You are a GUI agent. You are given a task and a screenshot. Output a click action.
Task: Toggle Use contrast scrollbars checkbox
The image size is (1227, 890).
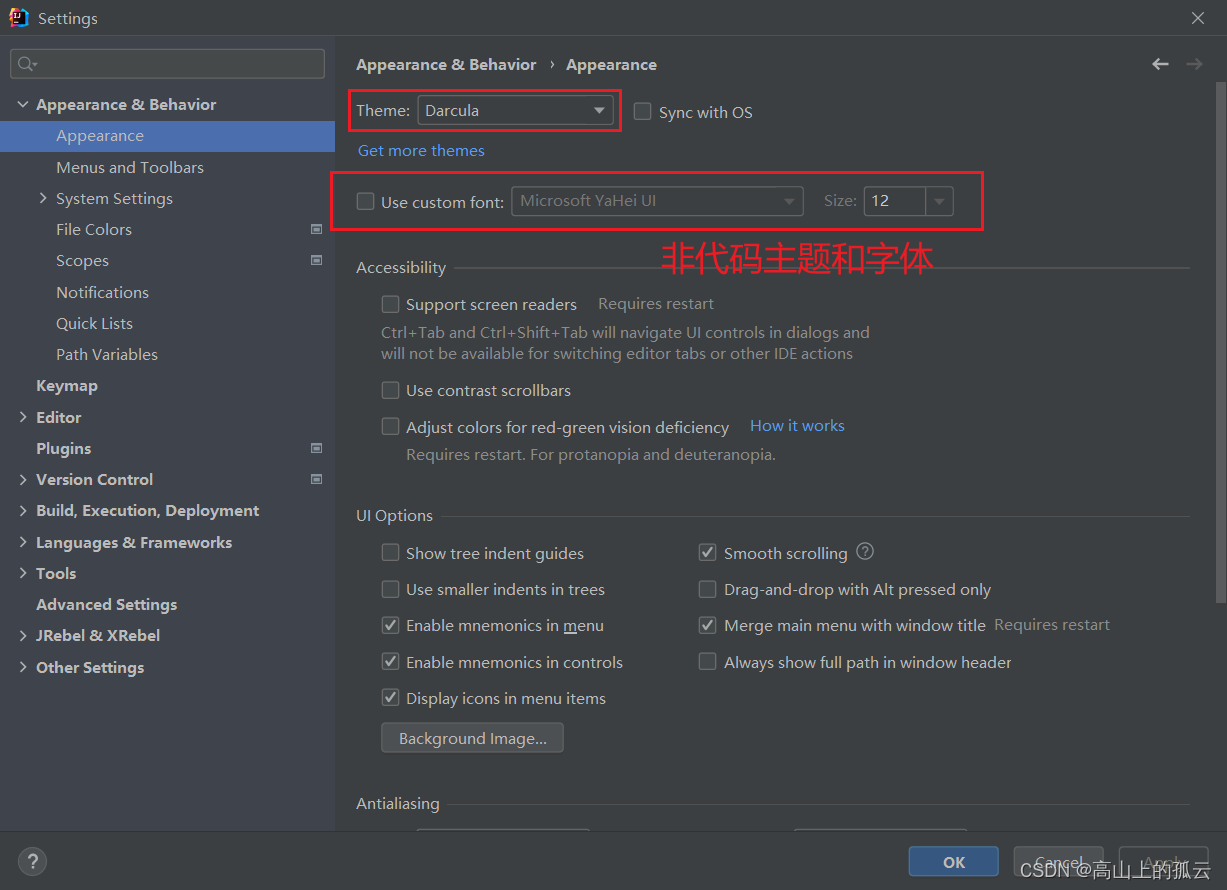(x=390, y=390)
